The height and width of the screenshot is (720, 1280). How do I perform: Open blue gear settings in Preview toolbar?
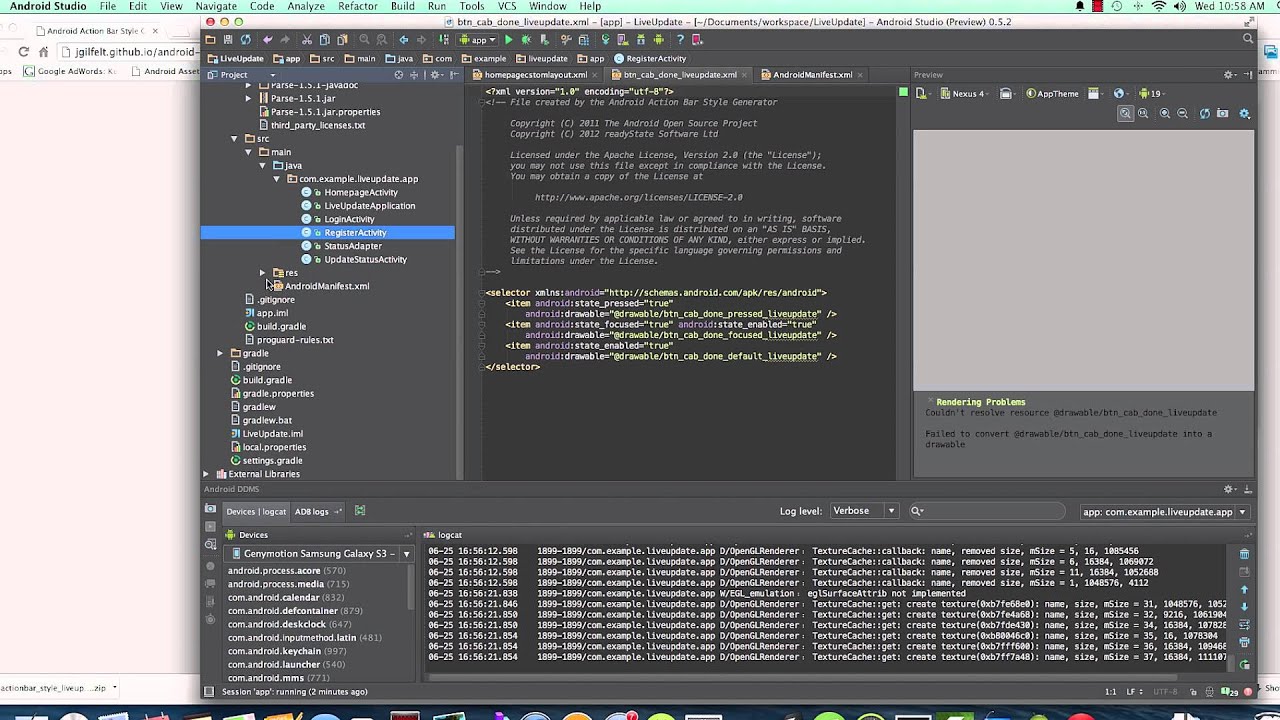pyautogui.click(x=1244, y=113)
